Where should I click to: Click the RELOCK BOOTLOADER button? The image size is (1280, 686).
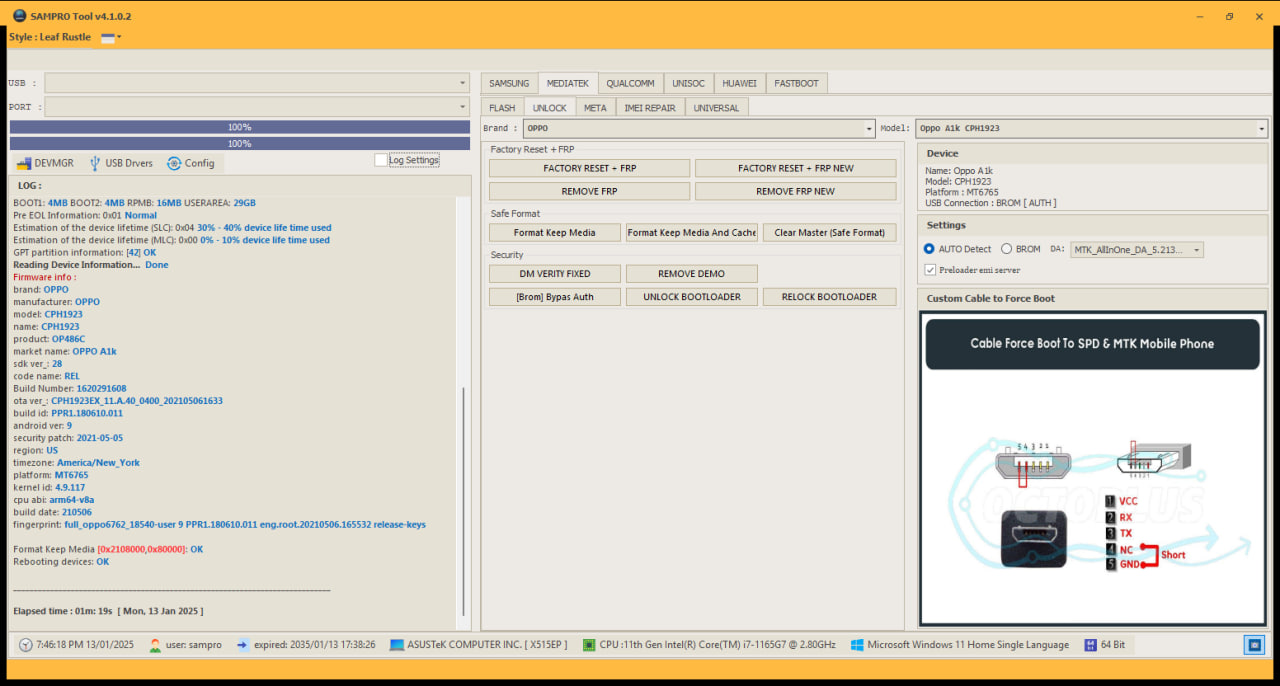click(x=830, y=297)
